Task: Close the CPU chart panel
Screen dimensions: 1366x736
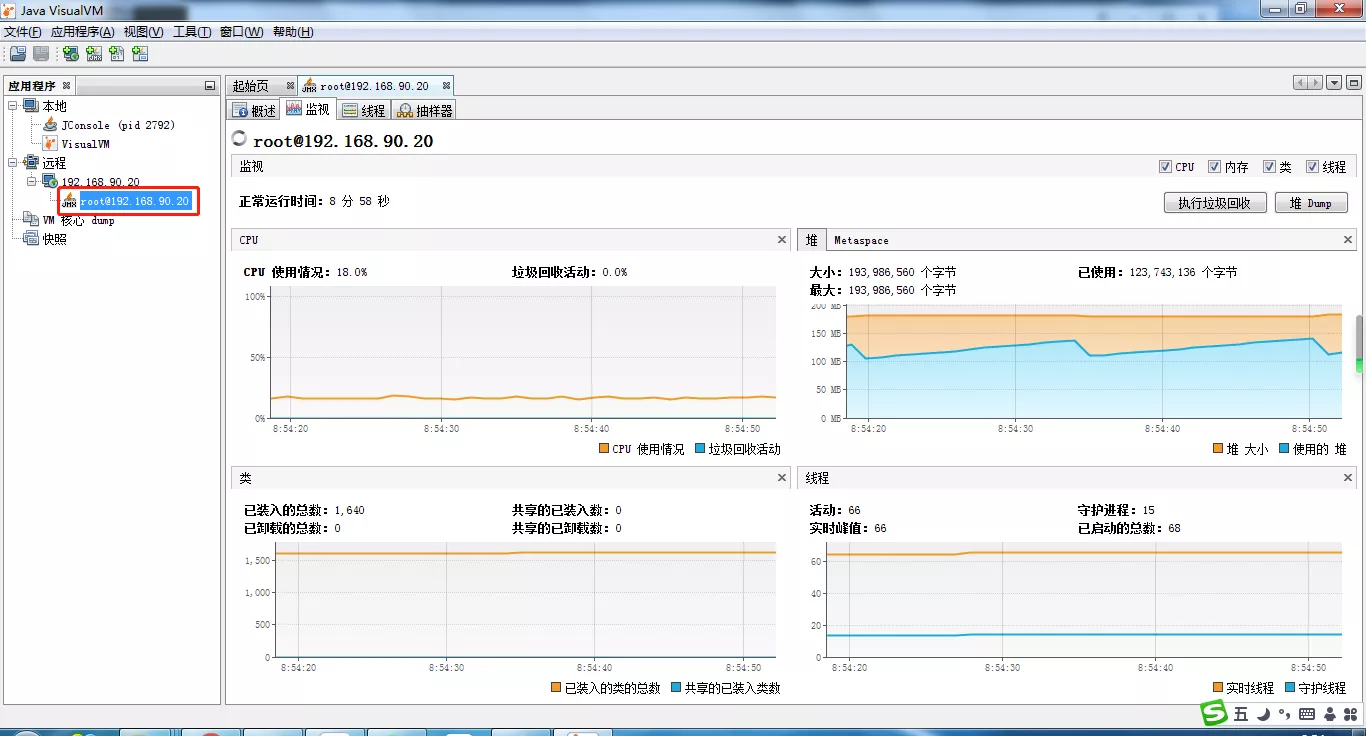Action: click(x=782, y=240)
